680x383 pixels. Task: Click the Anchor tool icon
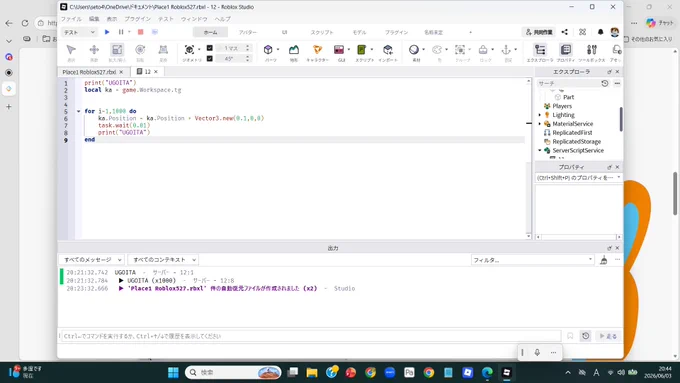(506, 50)
